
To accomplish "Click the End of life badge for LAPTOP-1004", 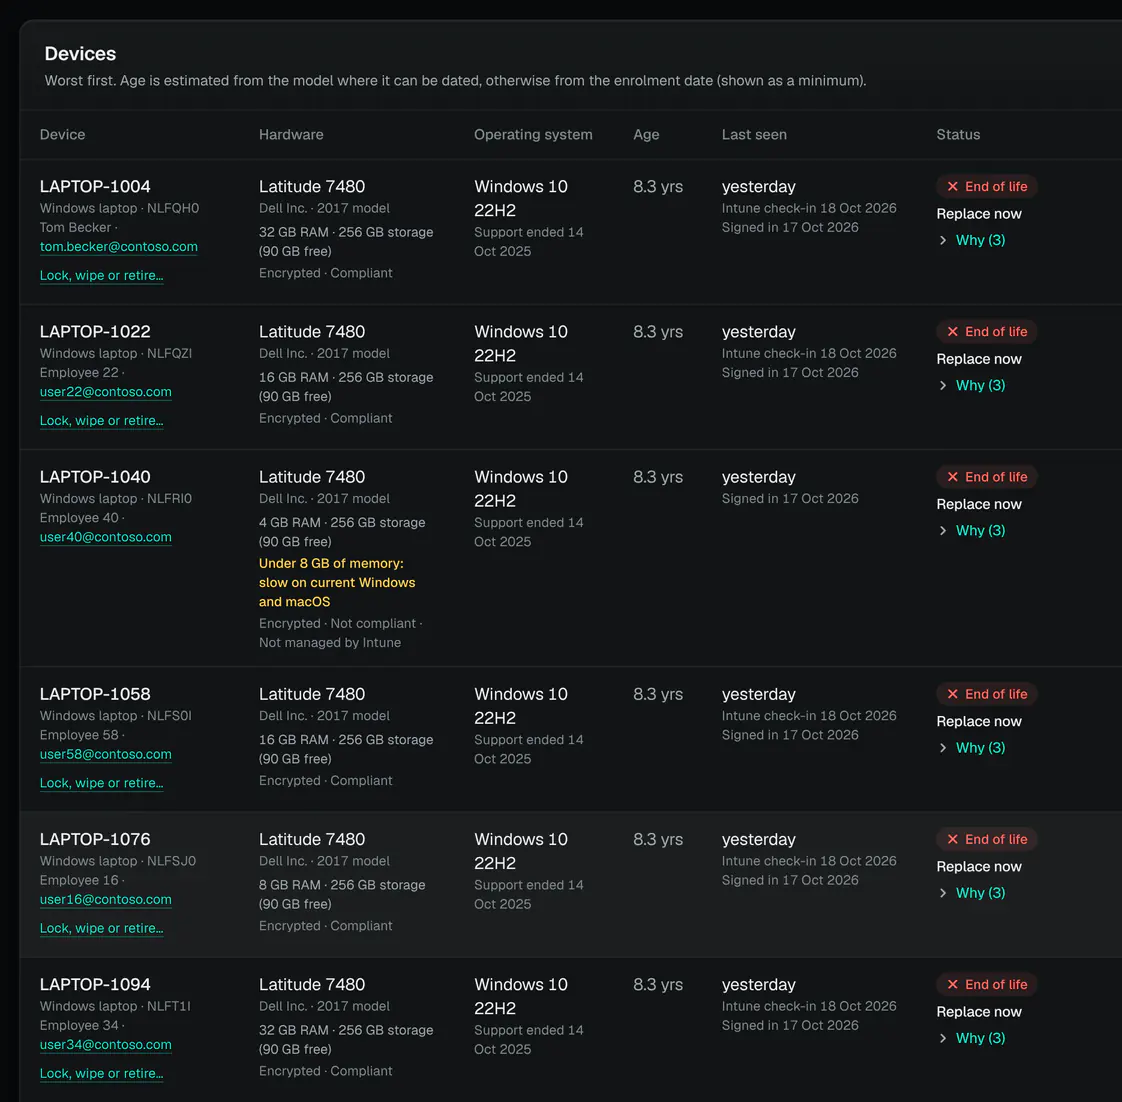I will coord(987,187).
